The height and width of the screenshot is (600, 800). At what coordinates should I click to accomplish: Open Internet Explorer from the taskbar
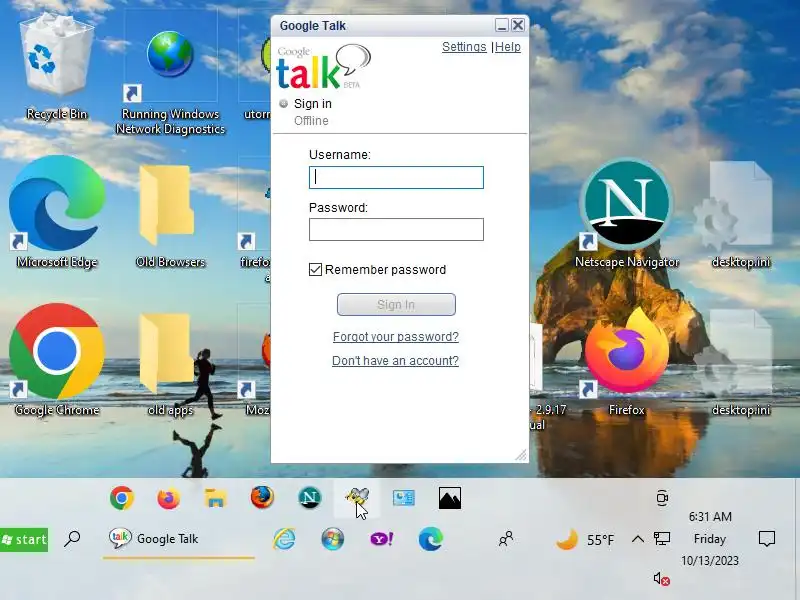pos(284,539)
